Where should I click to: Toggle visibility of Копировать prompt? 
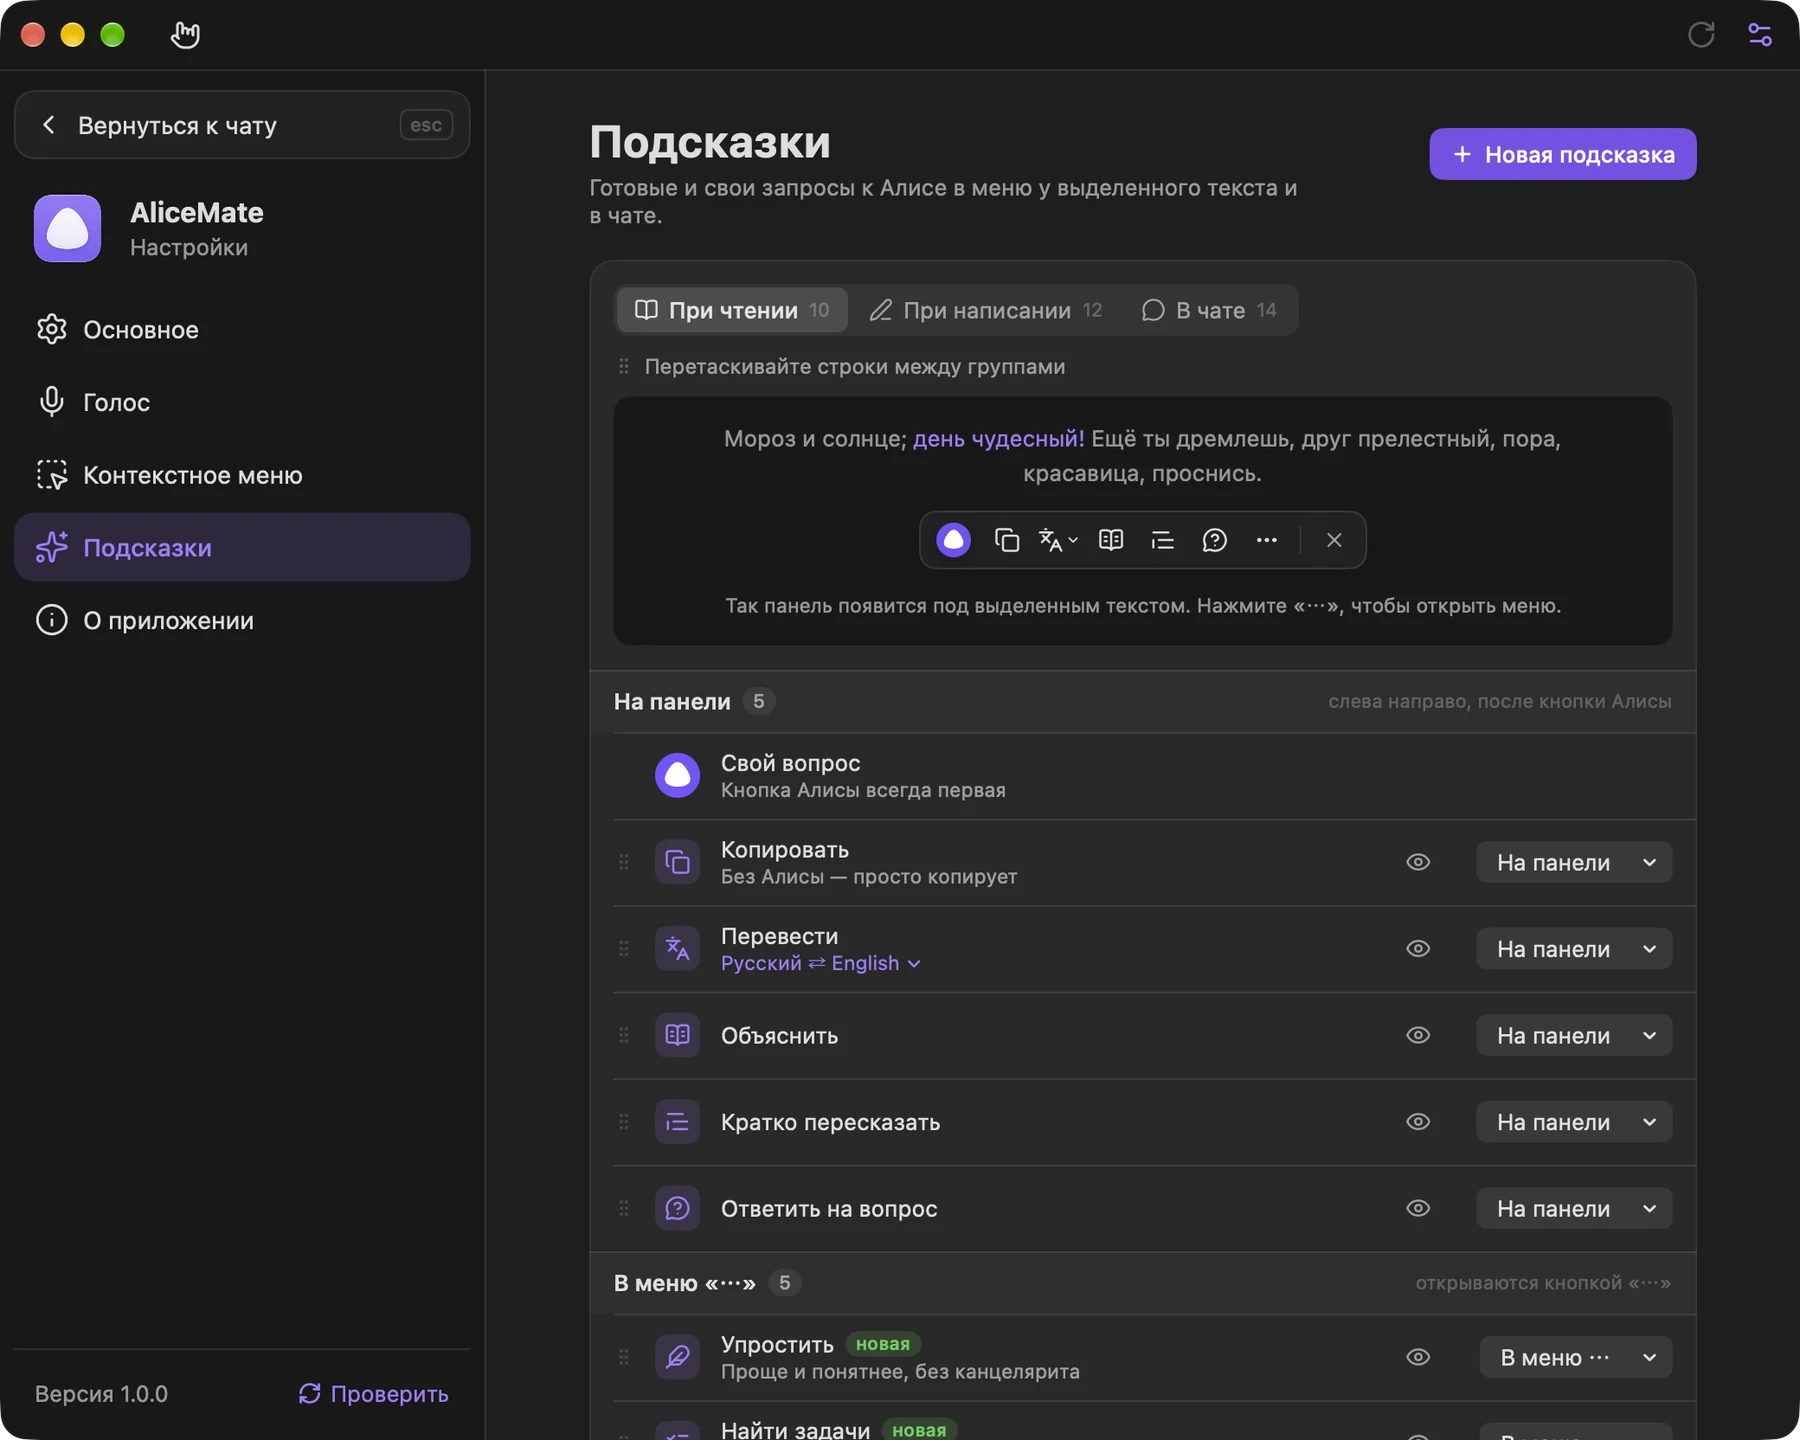(1417, 862)
